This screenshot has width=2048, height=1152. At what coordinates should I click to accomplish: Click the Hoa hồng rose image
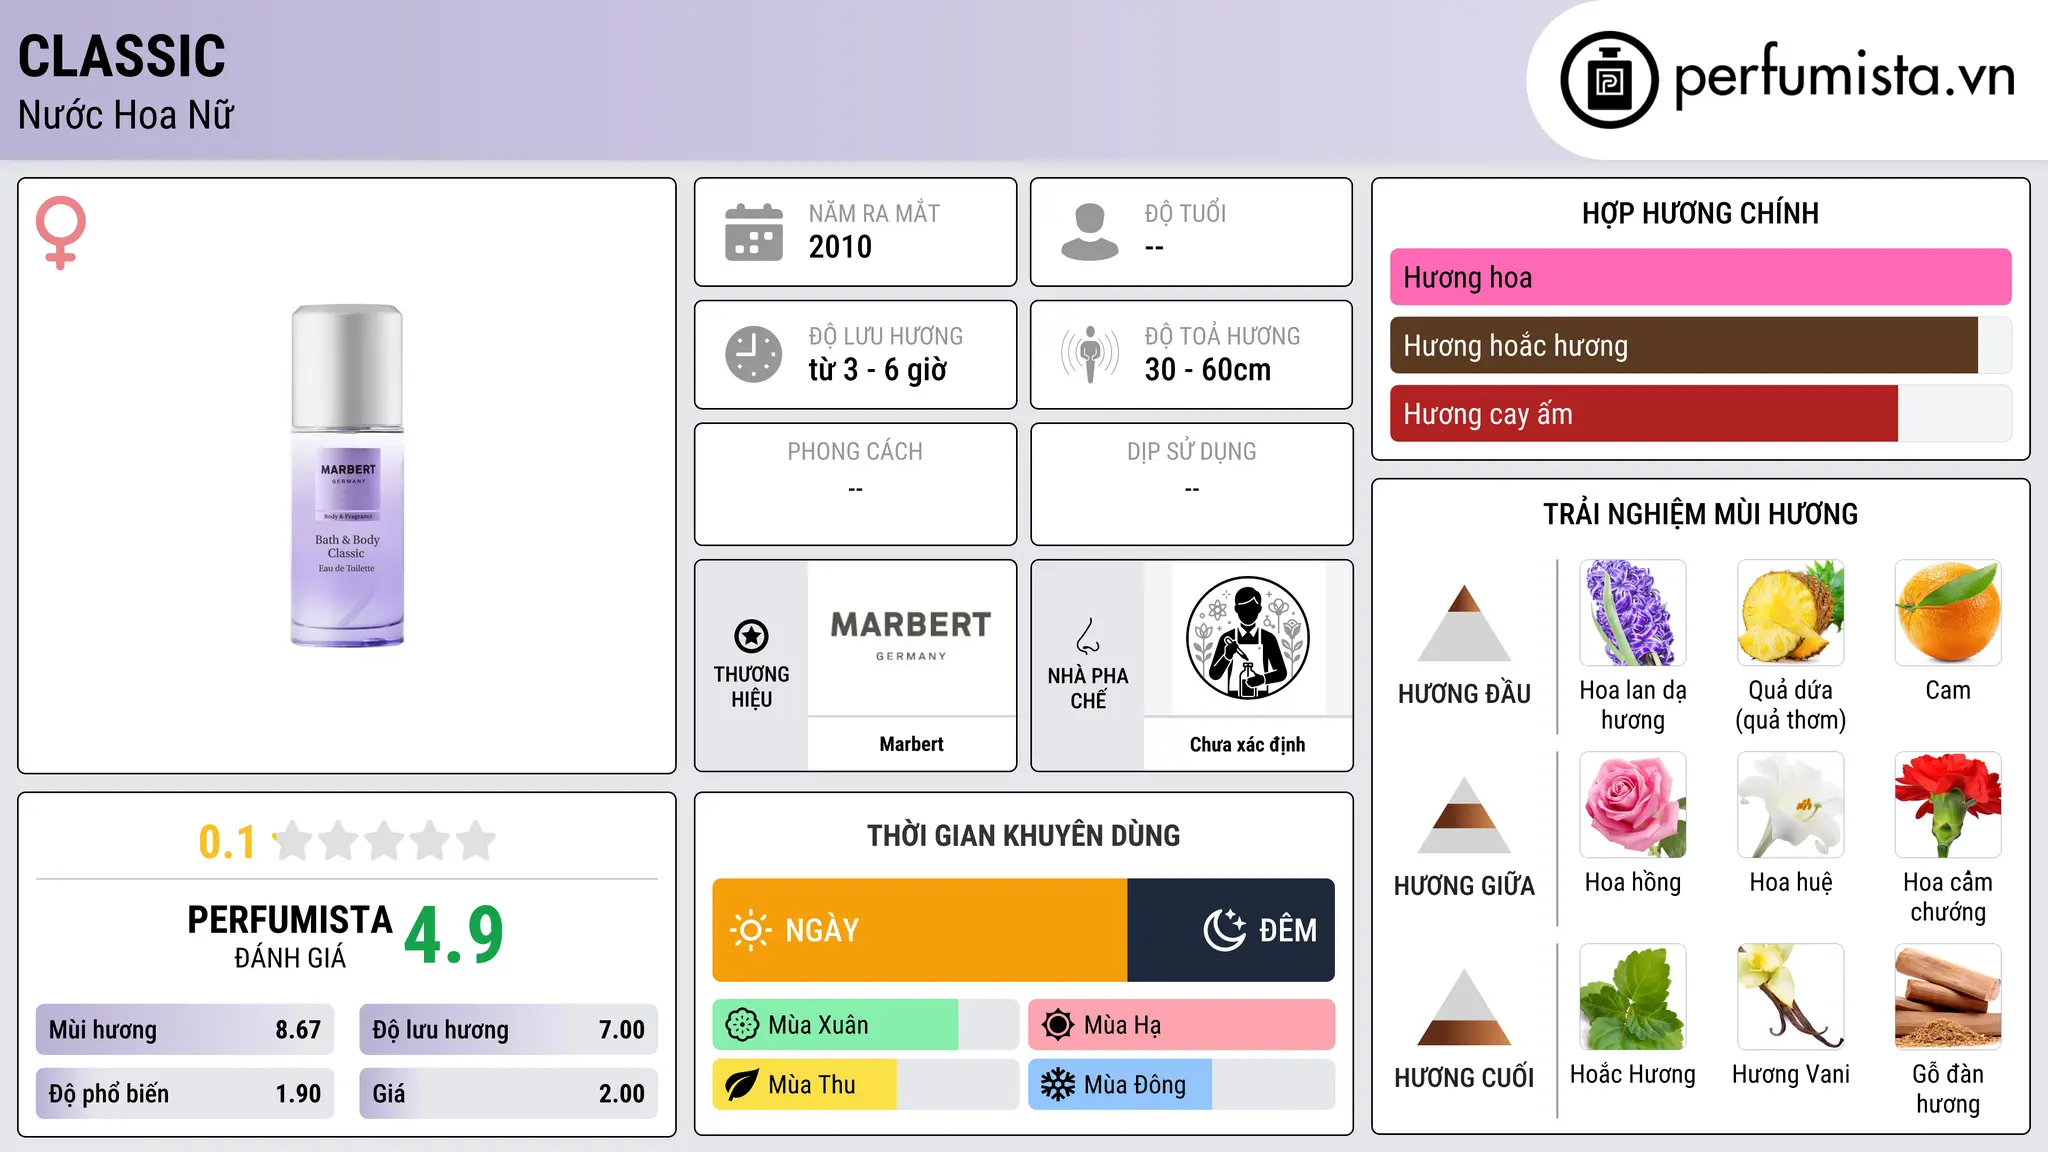click(1633, 805)
